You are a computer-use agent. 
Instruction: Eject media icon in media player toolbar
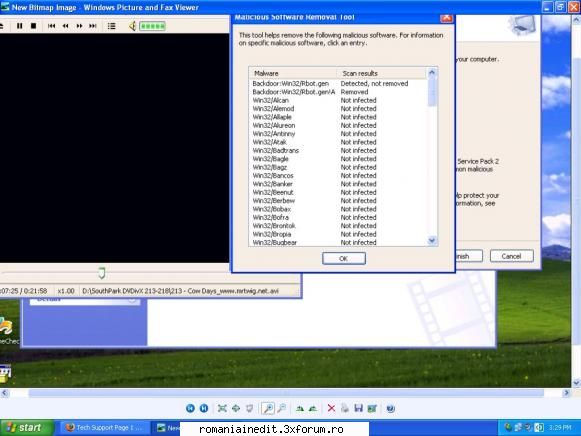coord(2,26)
